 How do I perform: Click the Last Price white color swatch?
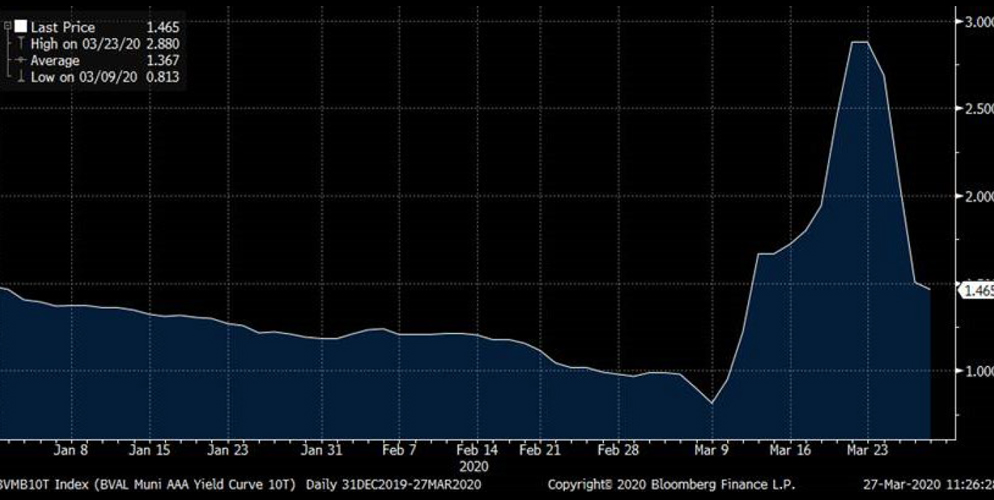(x=21, y=27)
